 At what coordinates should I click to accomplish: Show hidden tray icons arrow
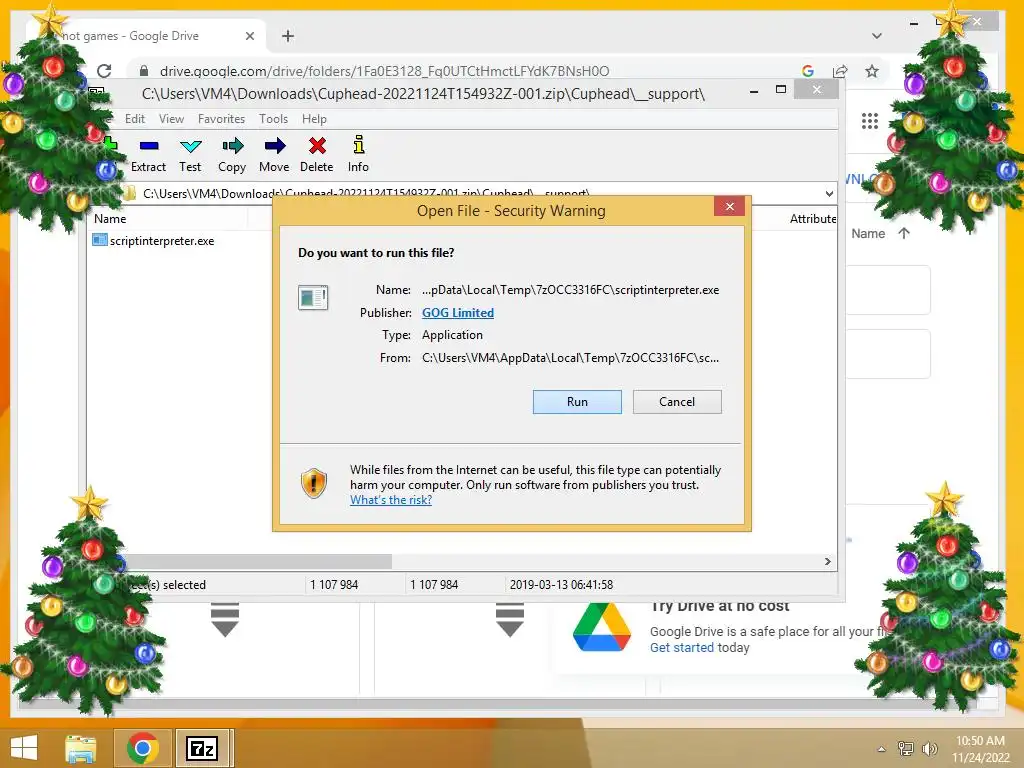pos(882,749)
